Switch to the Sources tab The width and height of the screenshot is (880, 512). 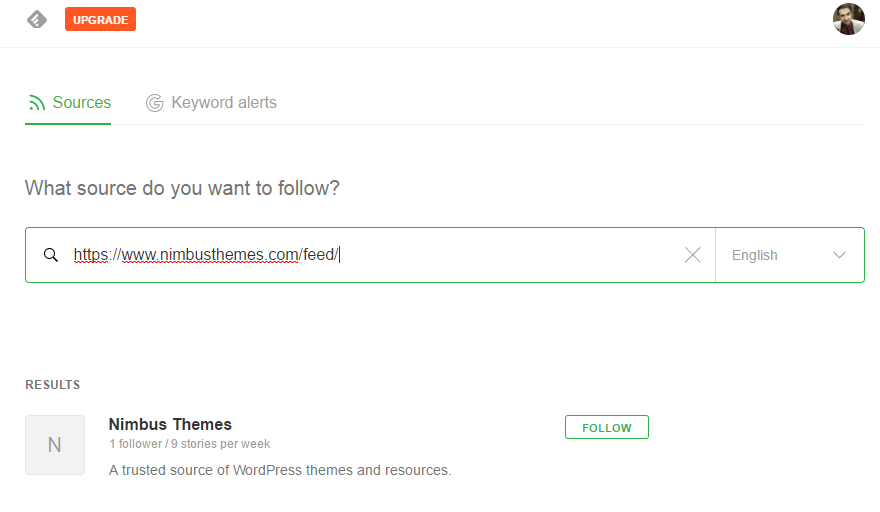(x=68, y=103)
